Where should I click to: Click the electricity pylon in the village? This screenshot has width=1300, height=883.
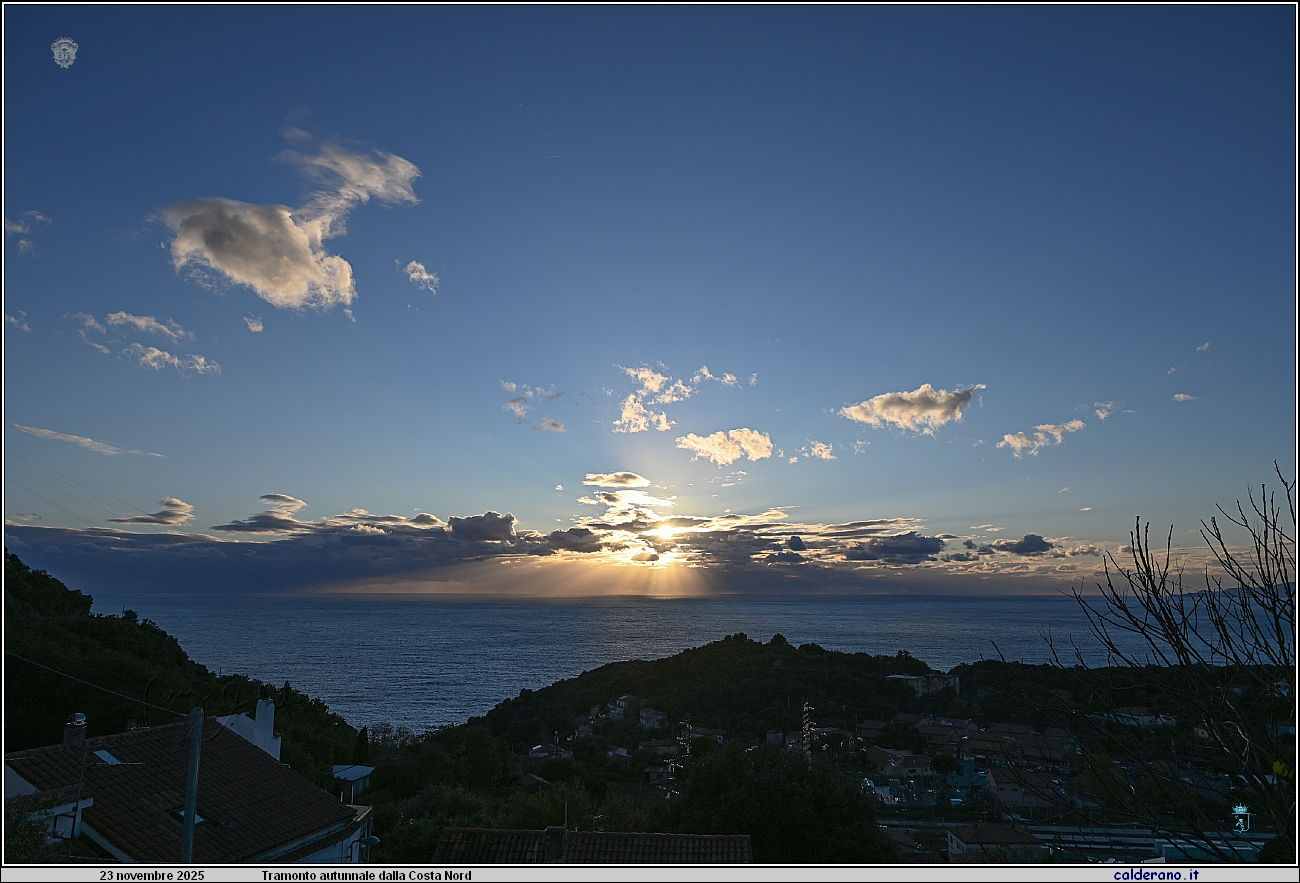(x=806, y=725)
